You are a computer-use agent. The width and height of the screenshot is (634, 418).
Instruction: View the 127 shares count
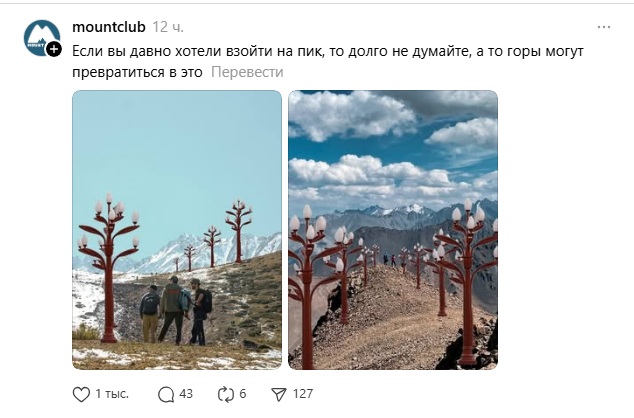[x=303, y=394]
